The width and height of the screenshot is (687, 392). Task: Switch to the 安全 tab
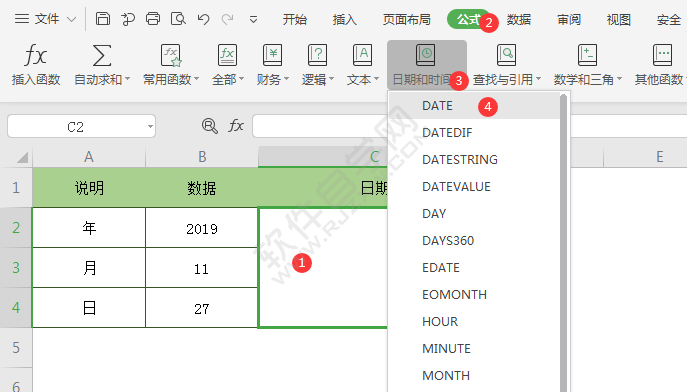[x=669, y=19]
